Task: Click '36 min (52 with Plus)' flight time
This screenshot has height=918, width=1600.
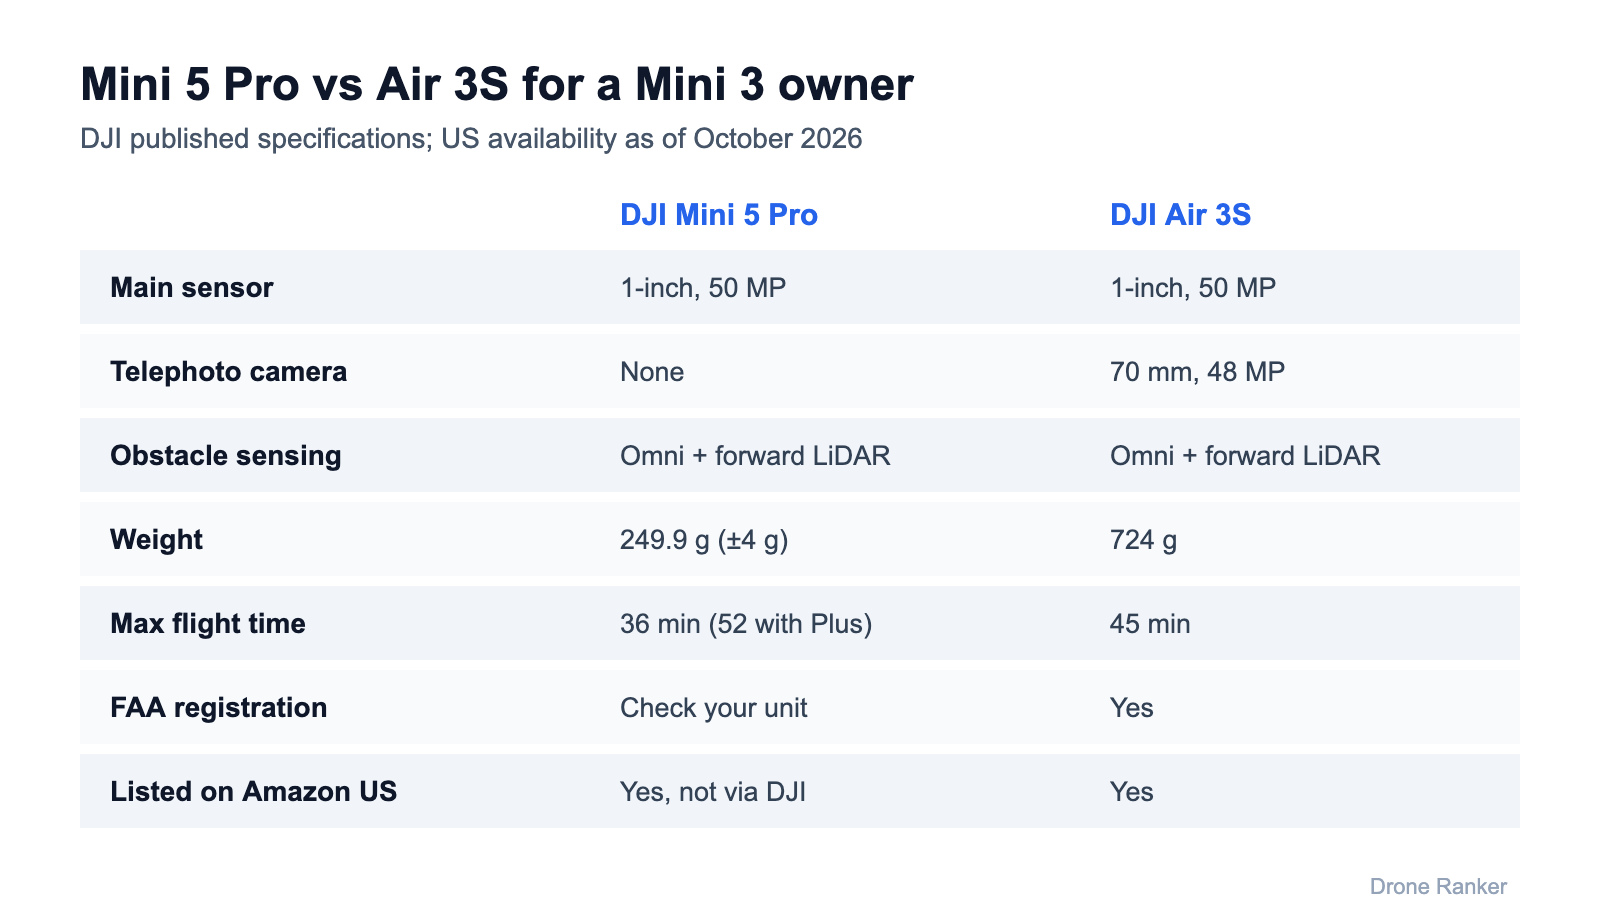Action: tap(746, 624)
